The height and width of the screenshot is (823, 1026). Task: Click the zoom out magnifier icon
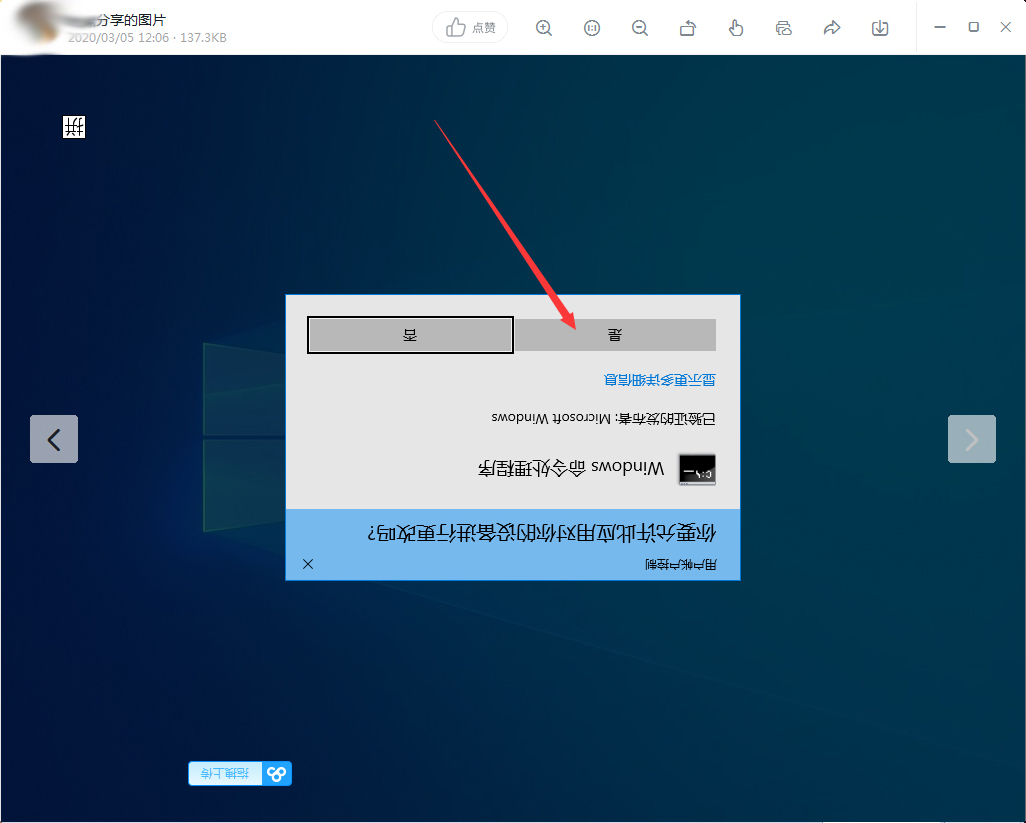coord(640,28)
